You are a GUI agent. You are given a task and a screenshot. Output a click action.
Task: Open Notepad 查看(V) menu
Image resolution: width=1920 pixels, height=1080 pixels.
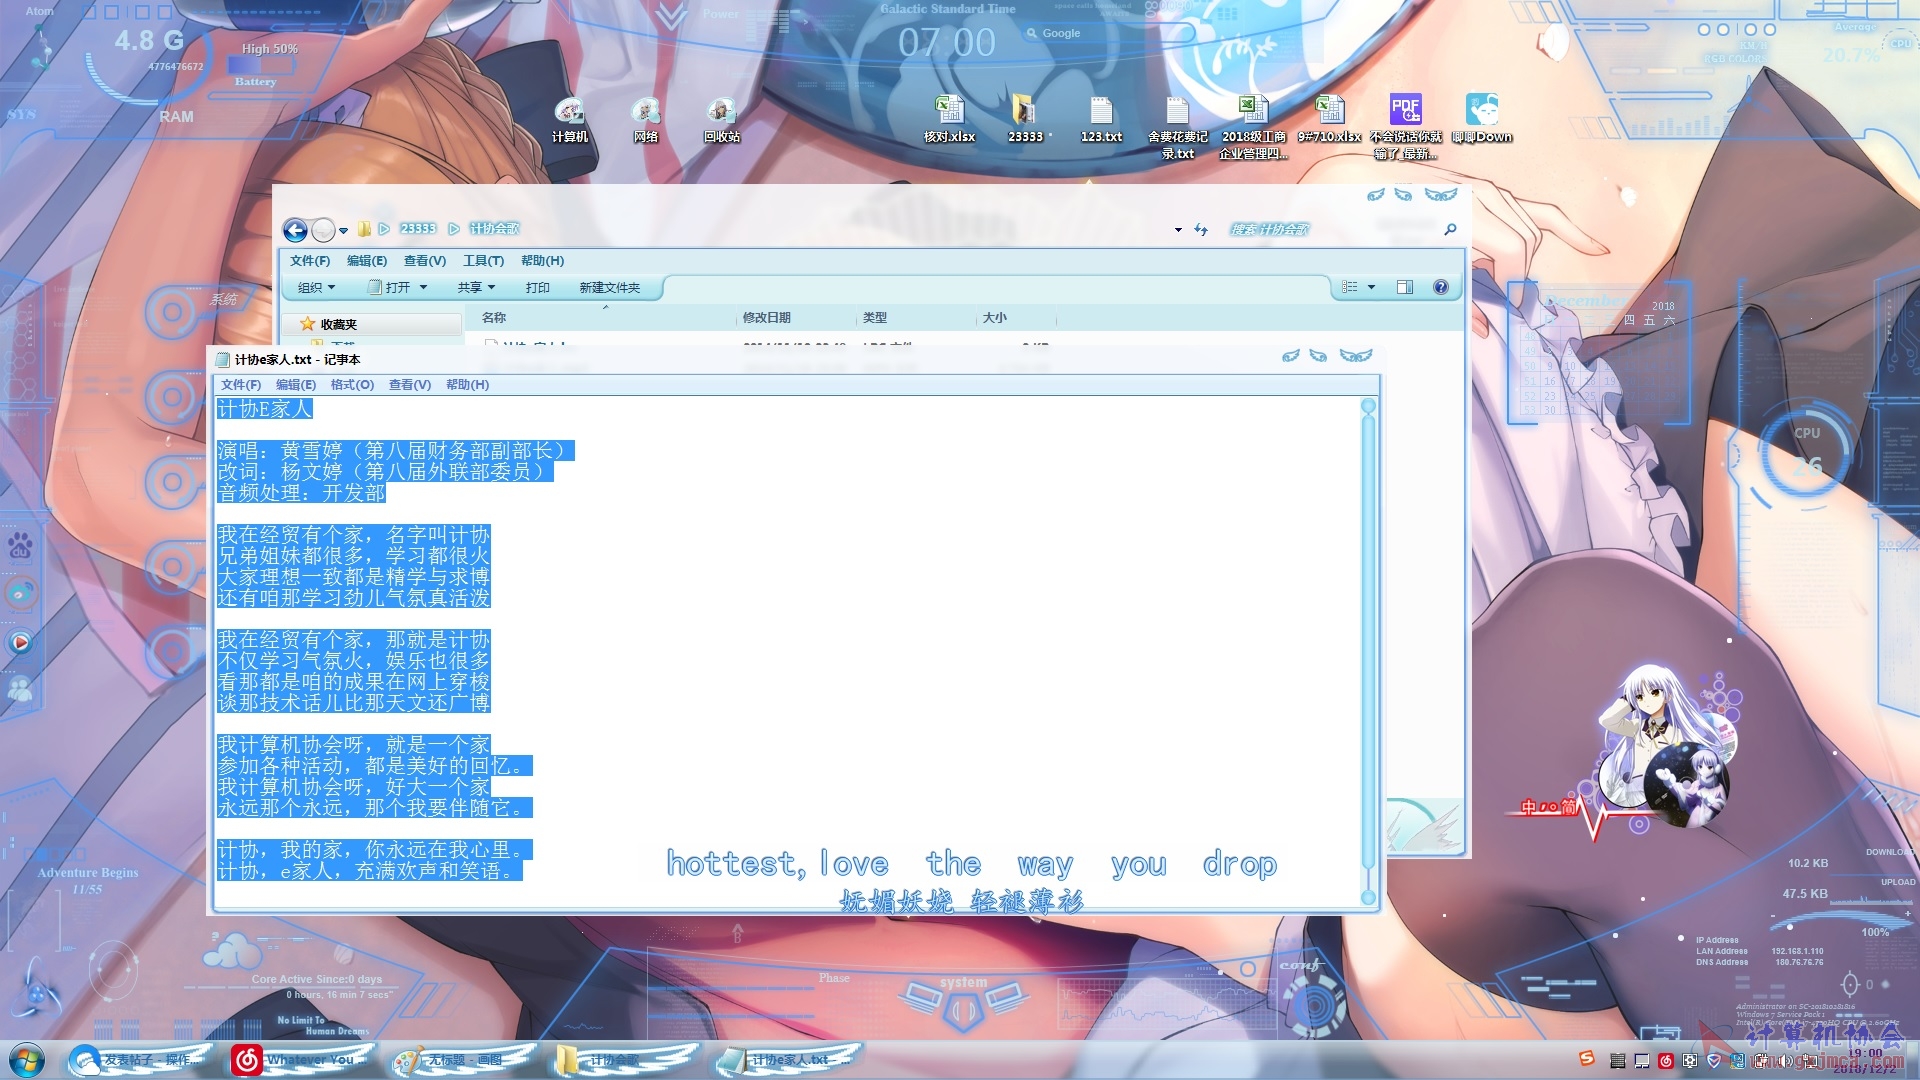click(x=410, y=385)
